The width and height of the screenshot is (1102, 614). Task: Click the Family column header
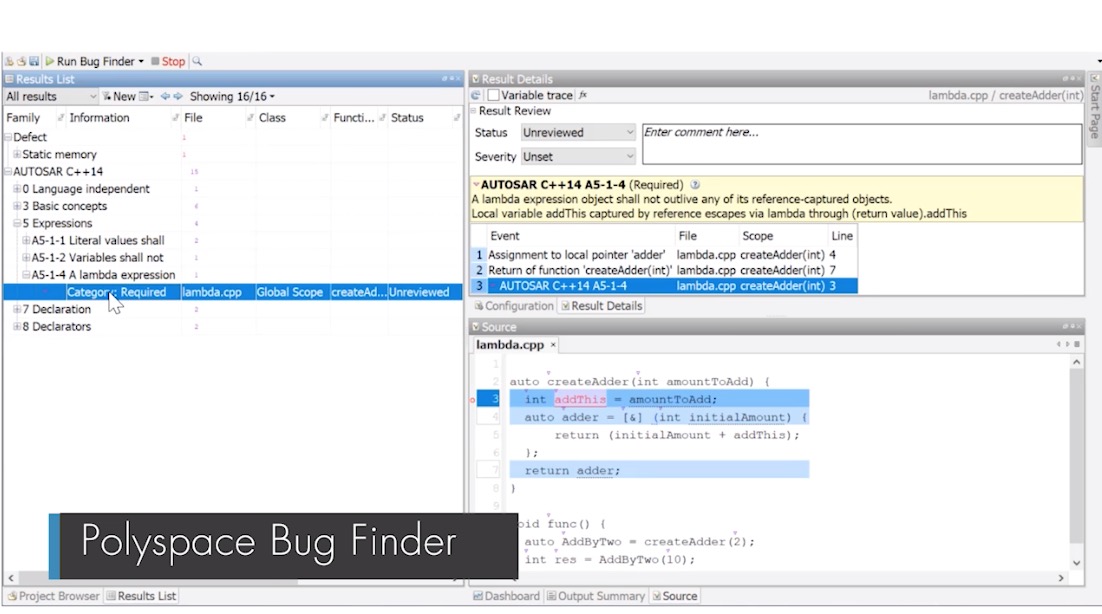click(23, 118)
